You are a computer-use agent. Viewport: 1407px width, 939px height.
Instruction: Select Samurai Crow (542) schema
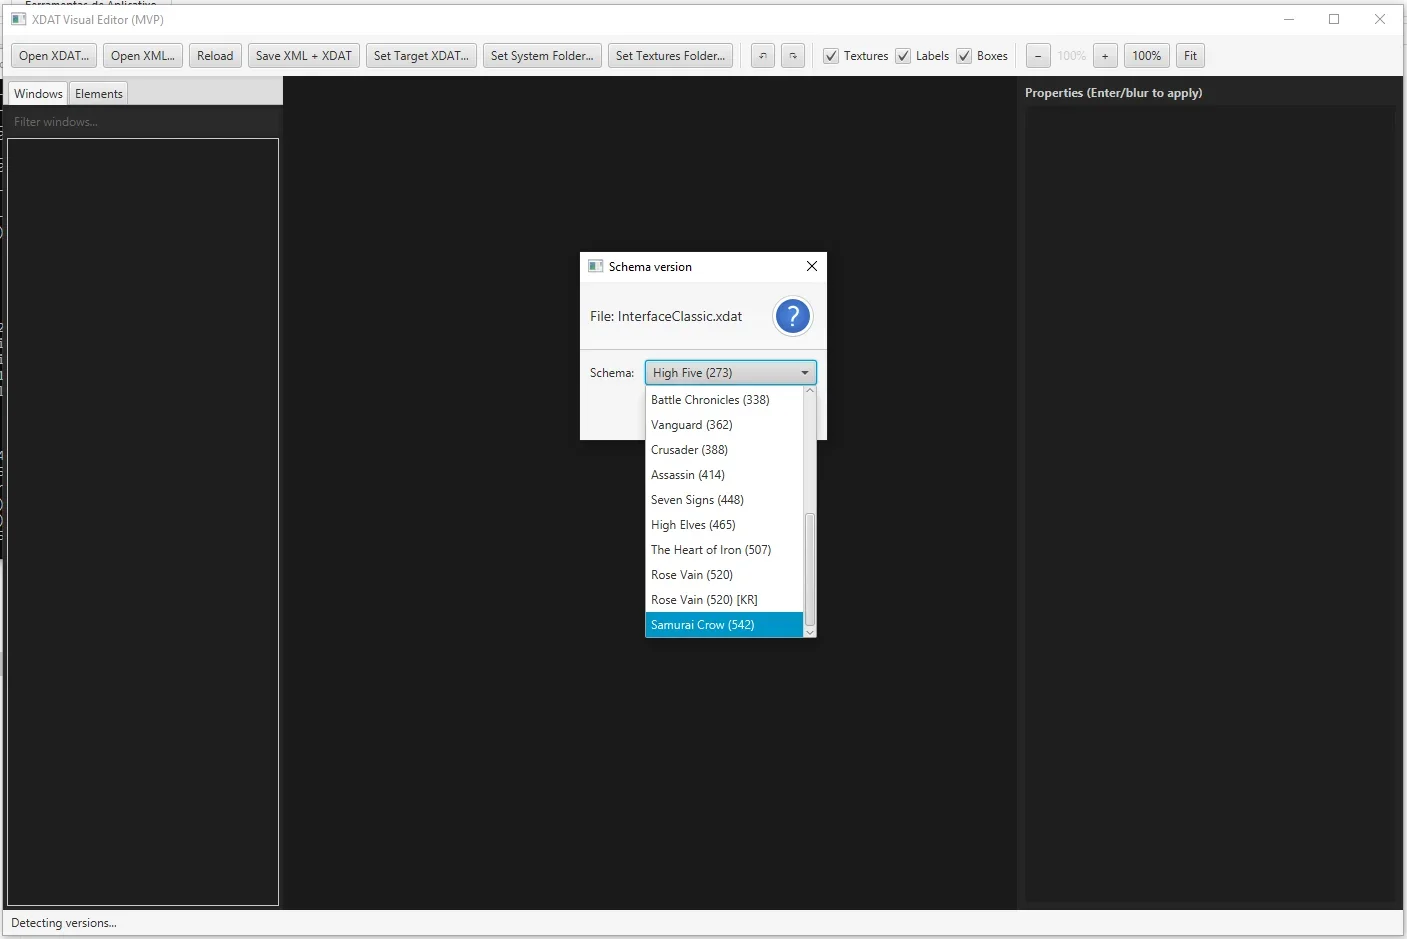point(724,625)
